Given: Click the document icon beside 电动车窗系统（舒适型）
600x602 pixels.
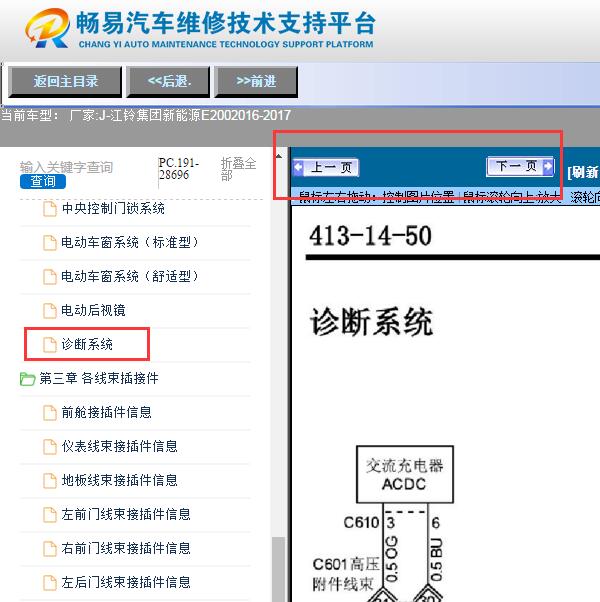Looking at the screenshot, I should tap(50, 276).
